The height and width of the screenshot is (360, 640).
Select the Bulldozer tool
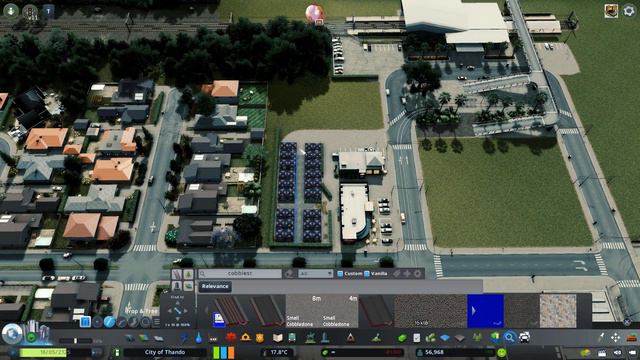(631, 337)
